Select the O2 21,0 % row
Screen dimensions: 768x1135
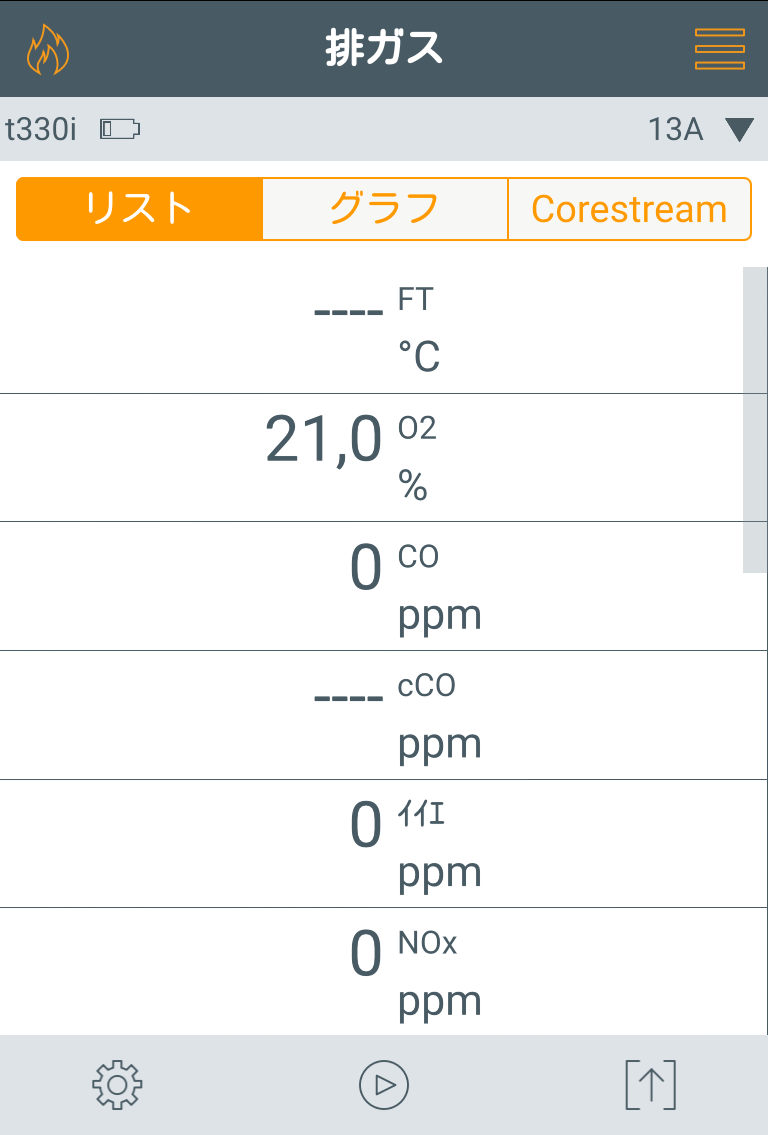(372, 458)
